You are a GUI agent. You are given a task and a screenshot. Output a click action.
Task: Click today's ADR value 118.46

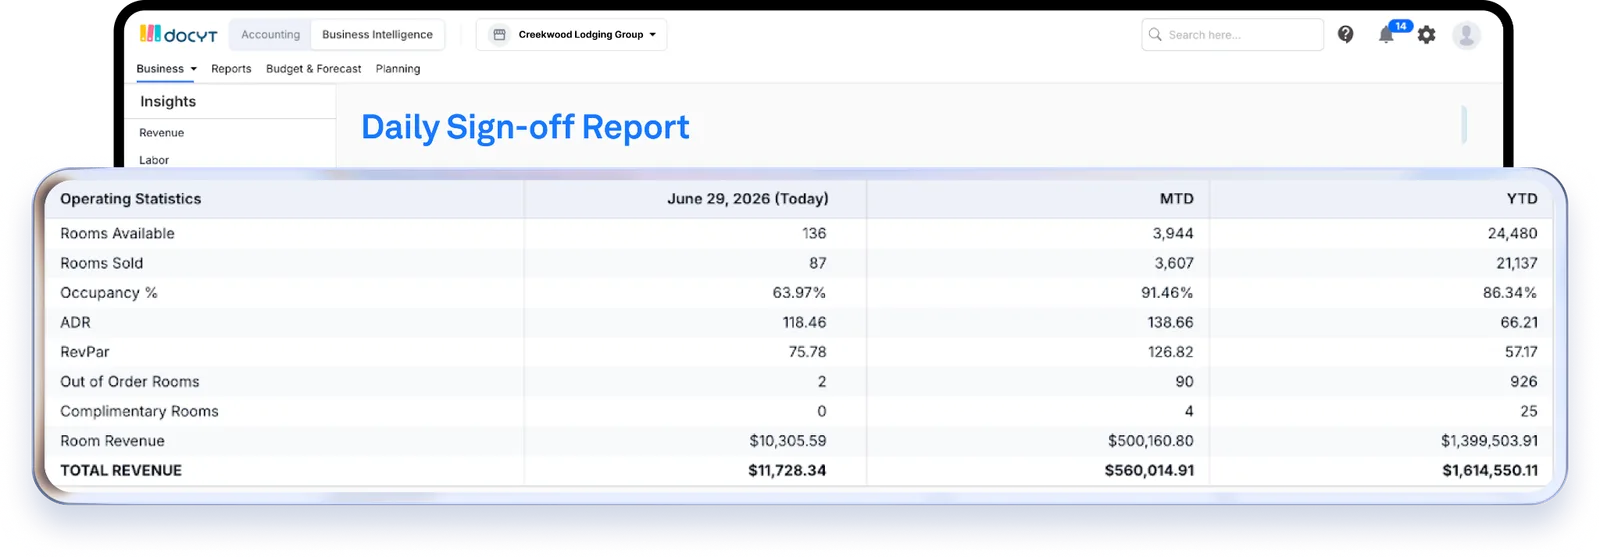tap(805, 322)
